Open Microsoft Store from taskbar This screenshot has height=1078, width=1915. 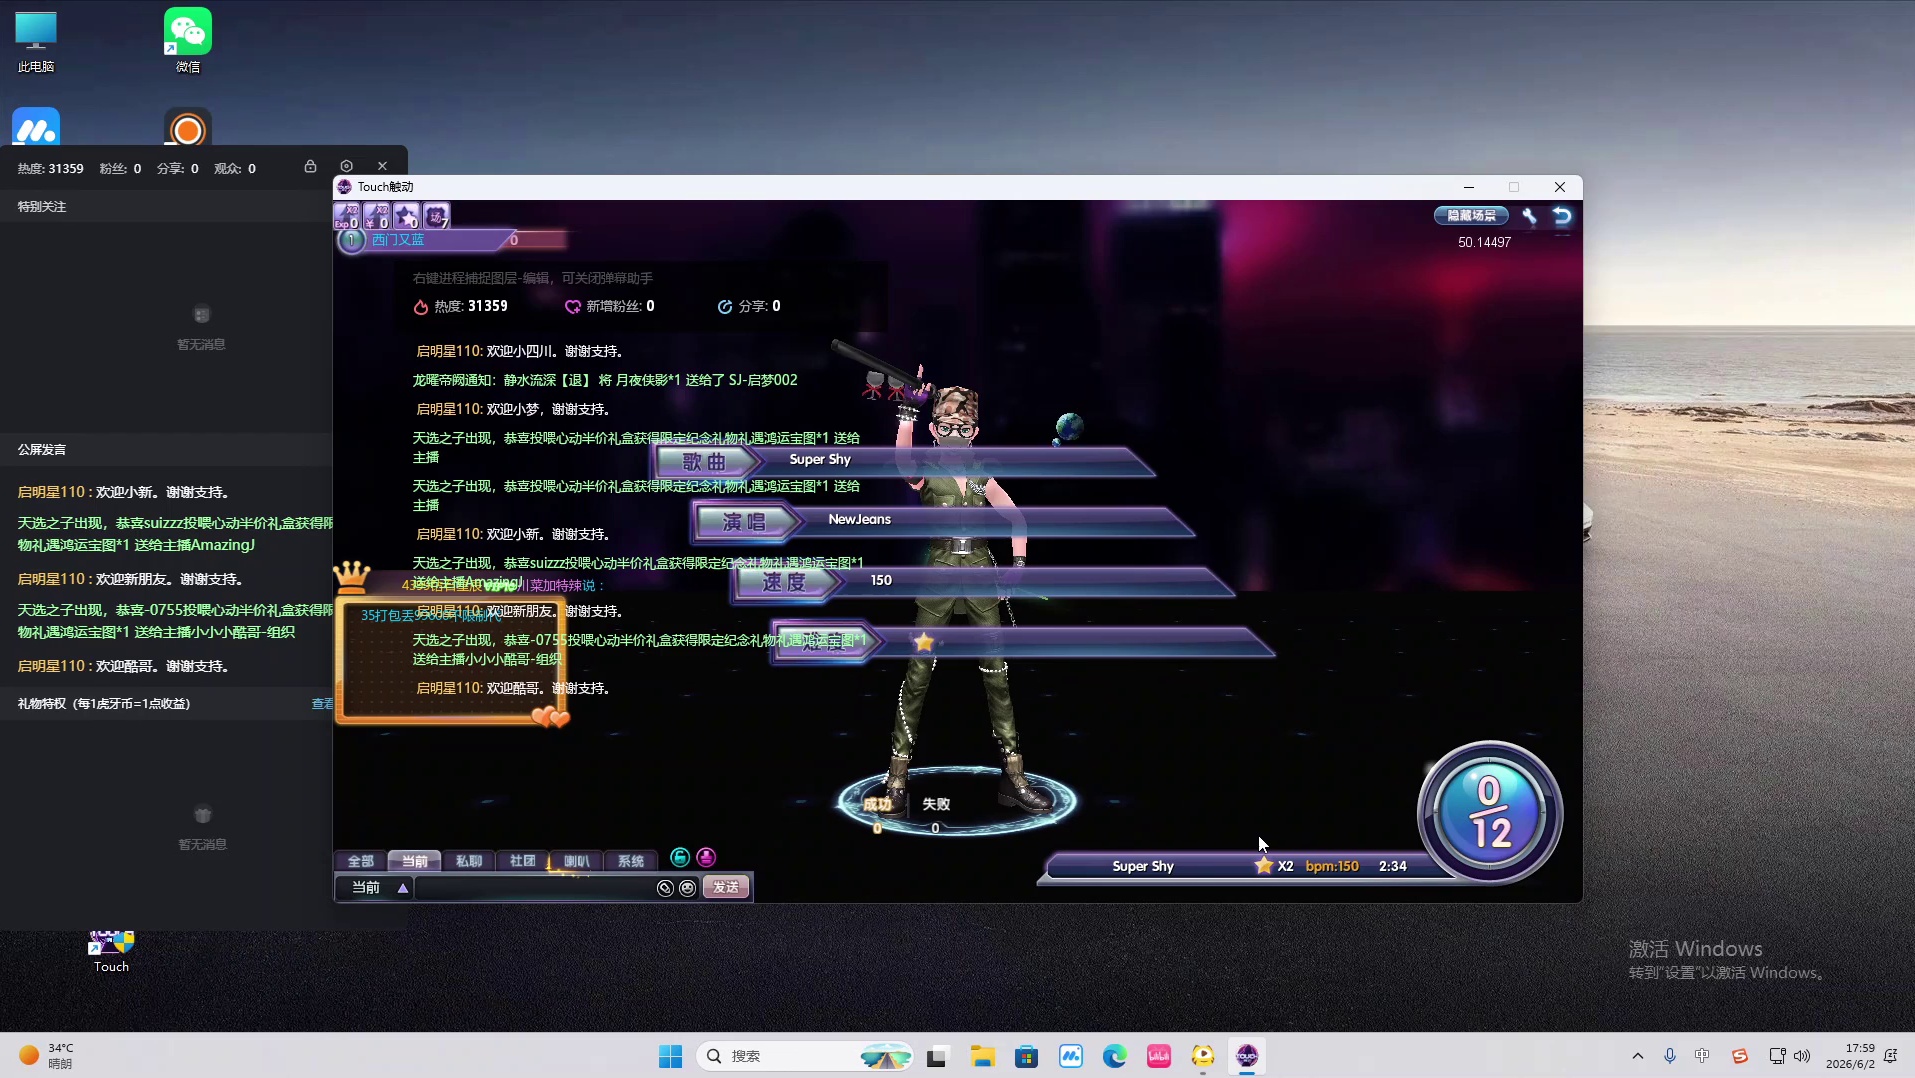1026,1056
